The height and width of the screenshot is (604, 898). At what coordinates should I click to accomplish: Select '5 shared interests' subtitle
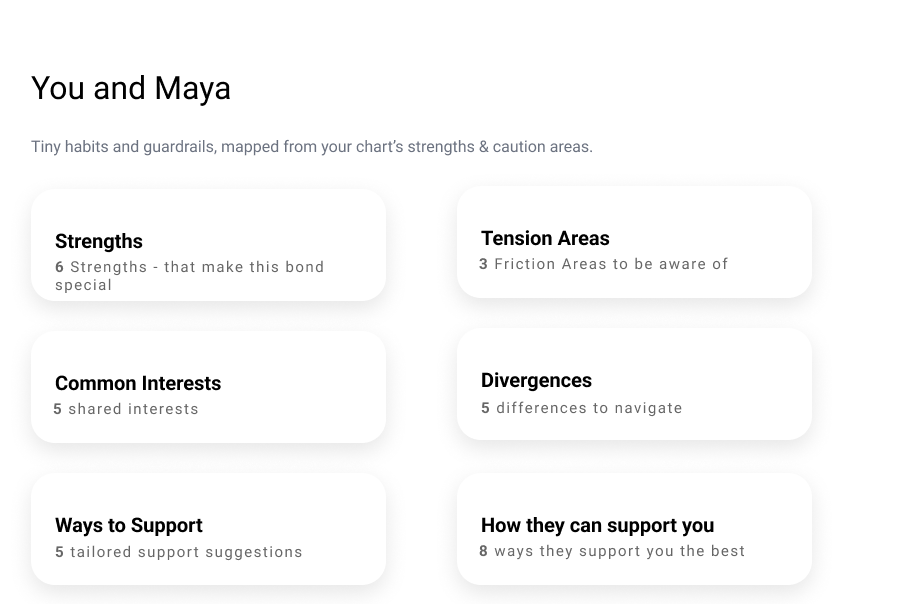click(x=126, y=409)
